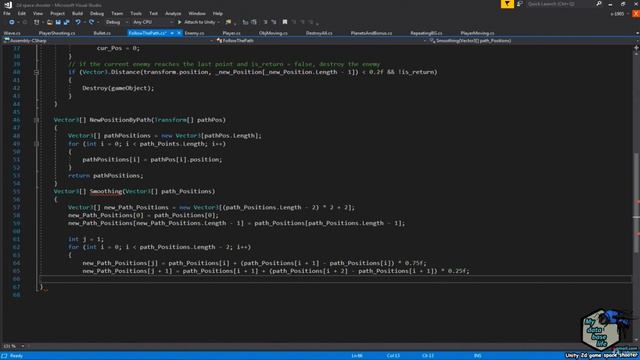Switch to the RepeatingBG.cs tab

point(426,33)
